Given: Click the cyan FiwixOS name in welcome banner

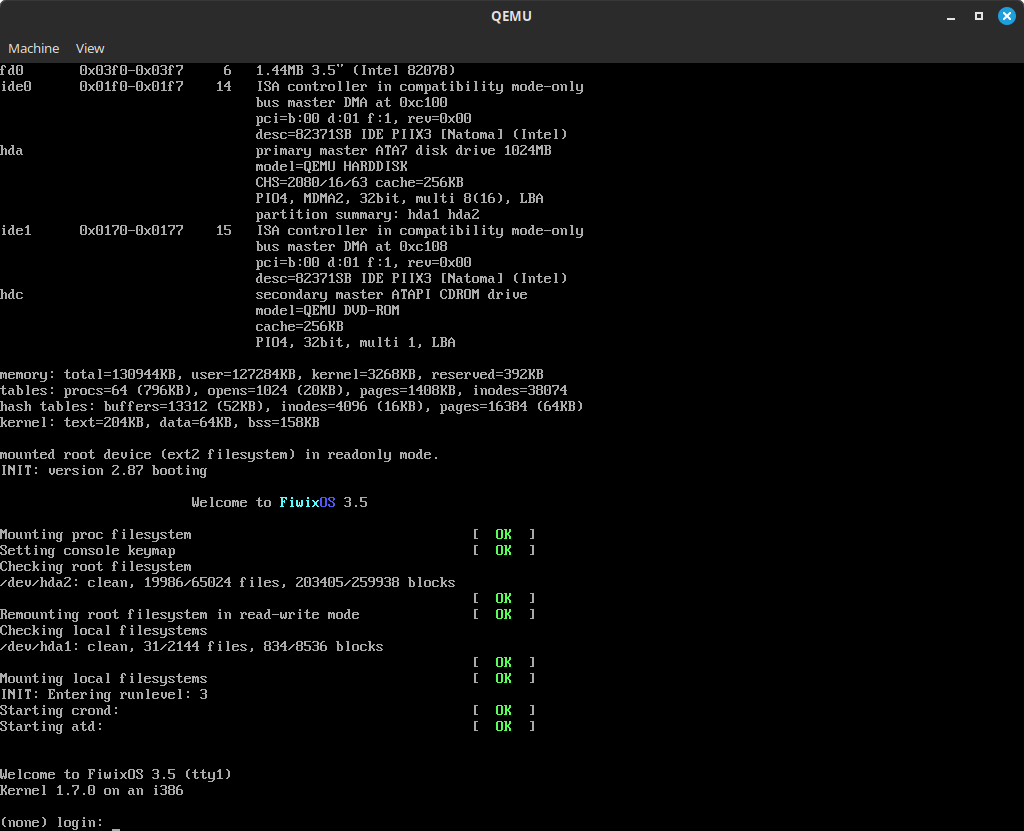Looking at the screenshot, I should [307, 502].
